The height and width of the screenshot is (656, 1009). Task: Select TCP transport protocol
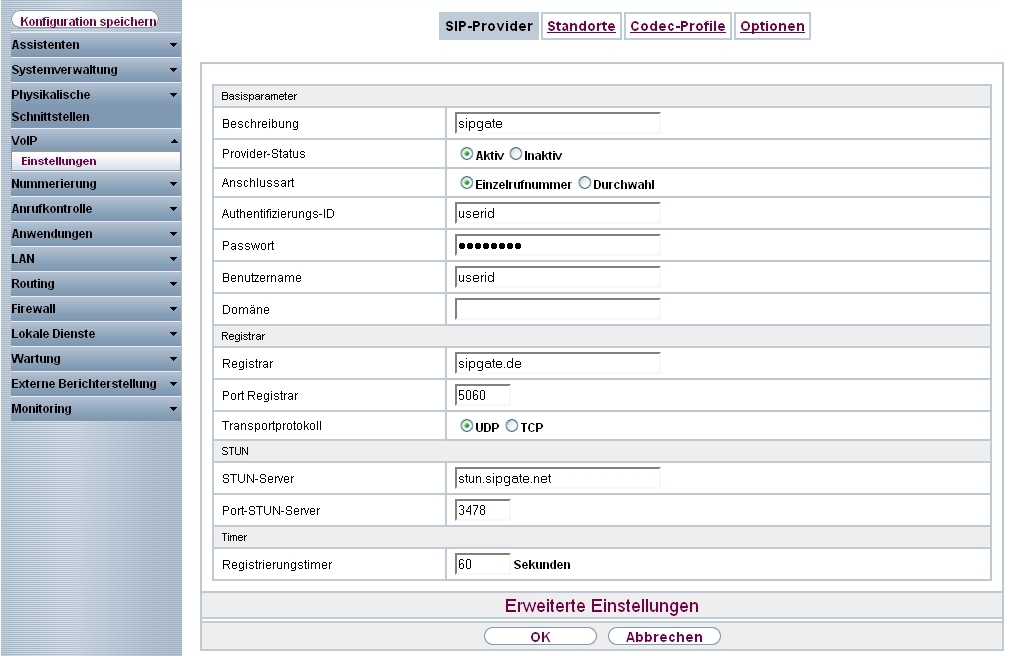pos(512,426)
